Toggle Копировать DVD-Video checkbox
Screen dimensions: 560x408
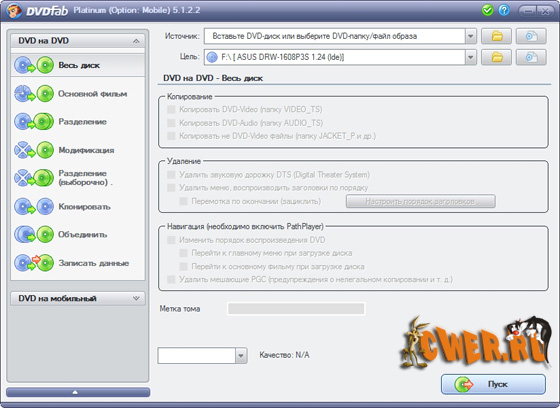point(171,109)
